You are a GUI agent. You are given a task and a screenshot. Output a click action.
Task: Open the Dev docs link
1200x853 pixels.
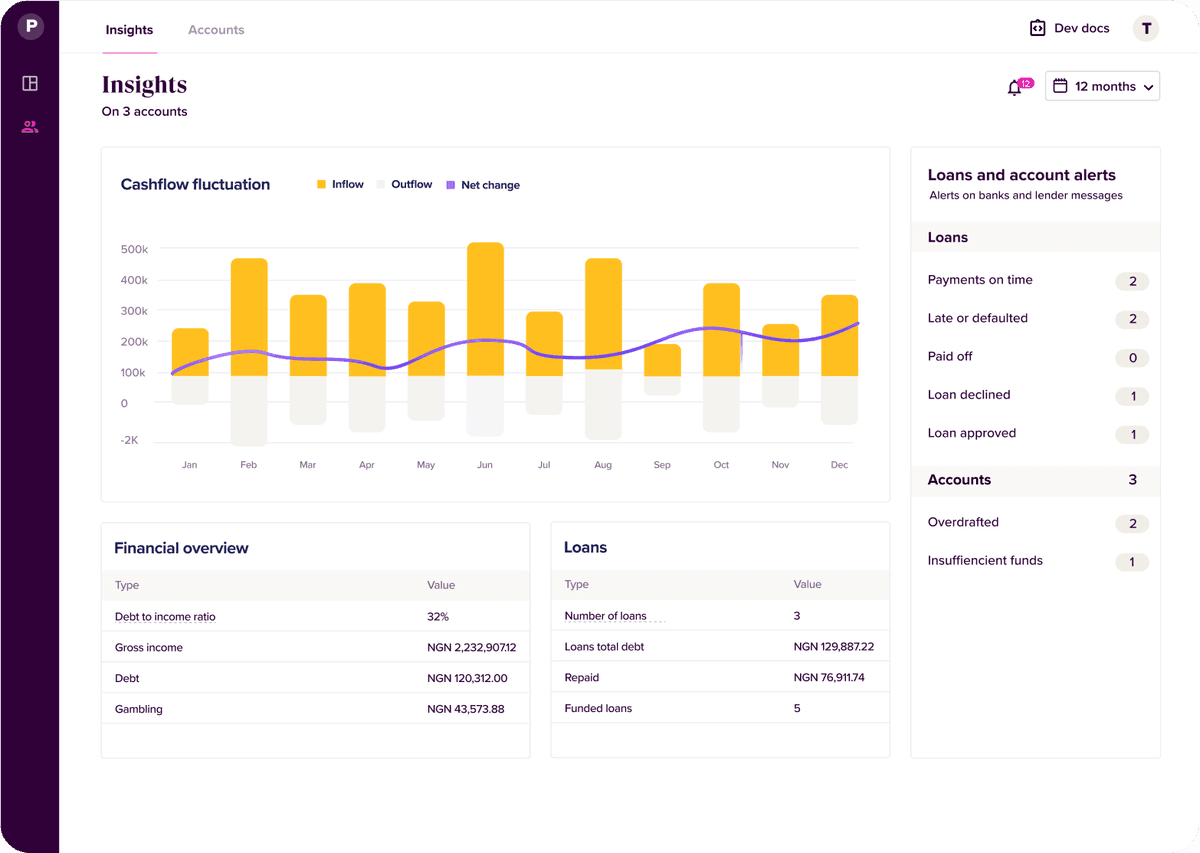[x=1081, y=28]
